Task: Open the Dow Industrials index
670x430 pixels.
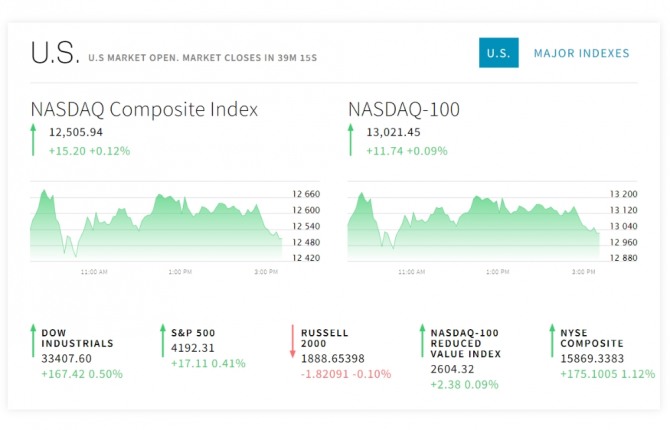Action: point(77,338)
